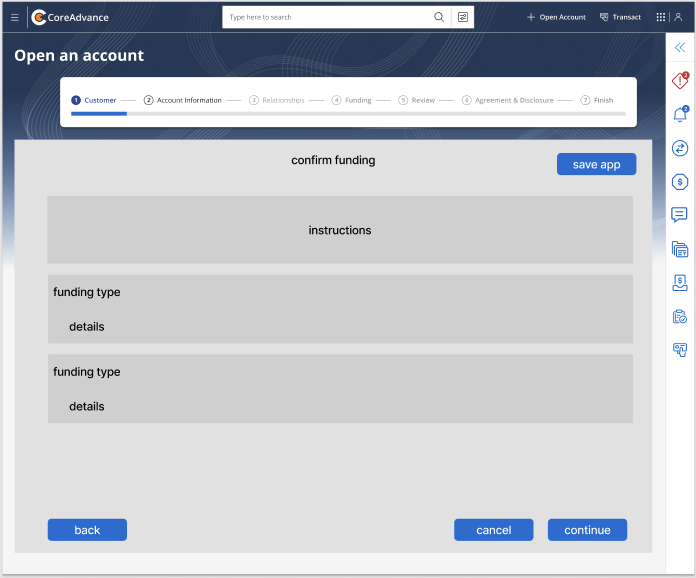Image resolution: width=696 pixels, height=578 pixels.
Task: Go to step 2 Account Information
Action: click(x=182, y=100)
